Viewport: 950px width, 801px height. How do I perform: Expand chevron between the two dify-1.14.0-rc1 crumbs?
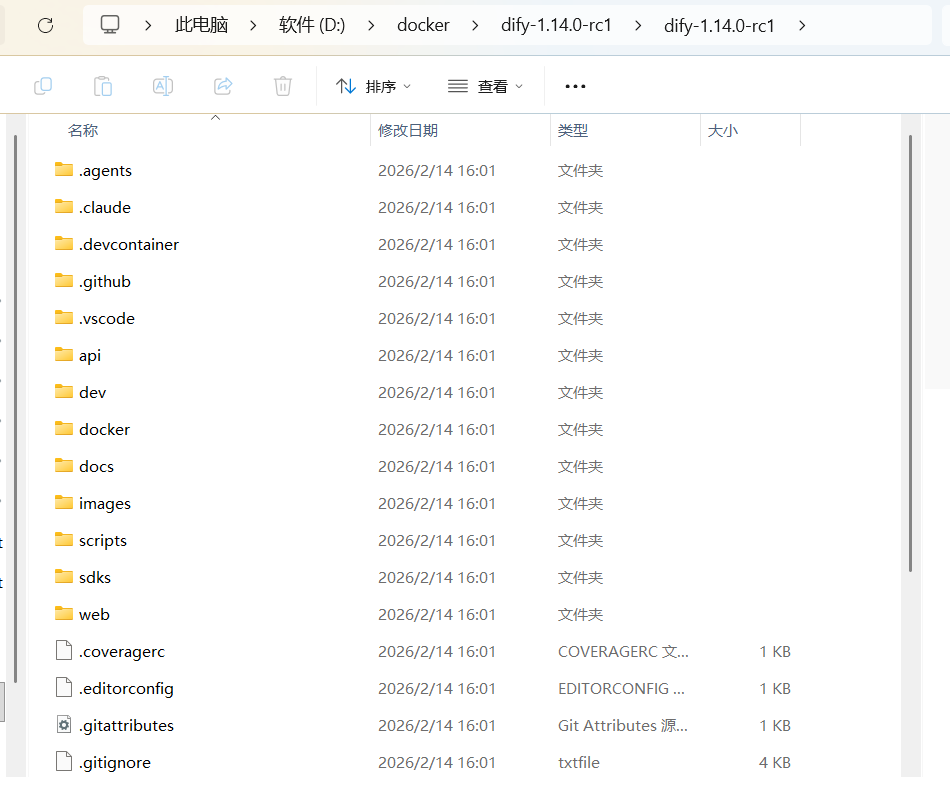[x=638, y=25]
